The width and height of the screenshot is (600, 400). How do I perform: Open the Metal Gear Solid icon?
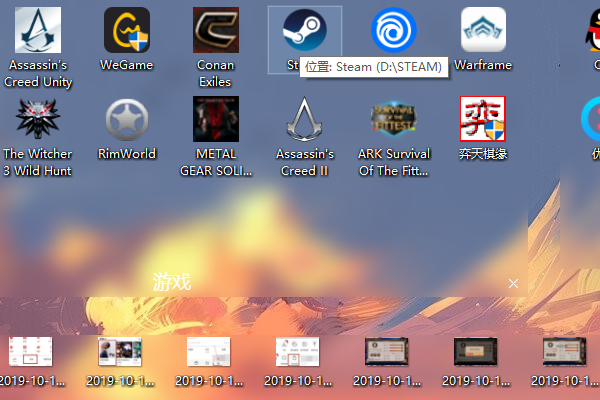point(215,120)
